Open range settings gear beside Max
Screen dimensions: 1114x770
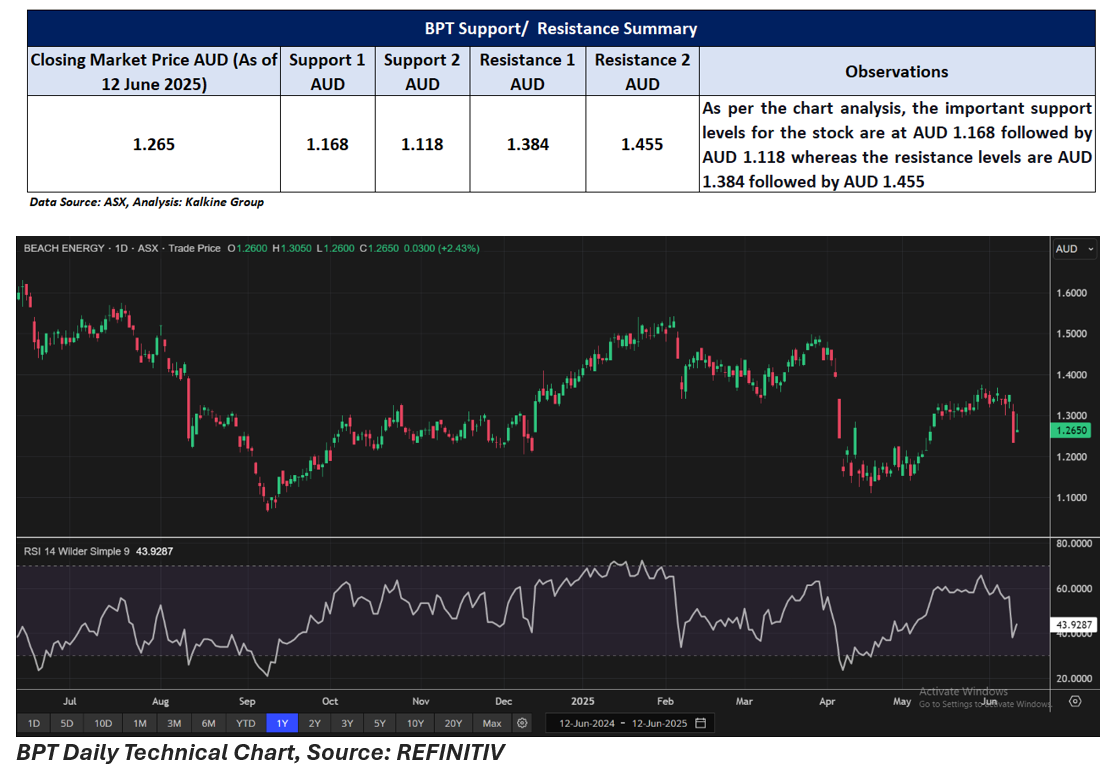tap(522, 723)
